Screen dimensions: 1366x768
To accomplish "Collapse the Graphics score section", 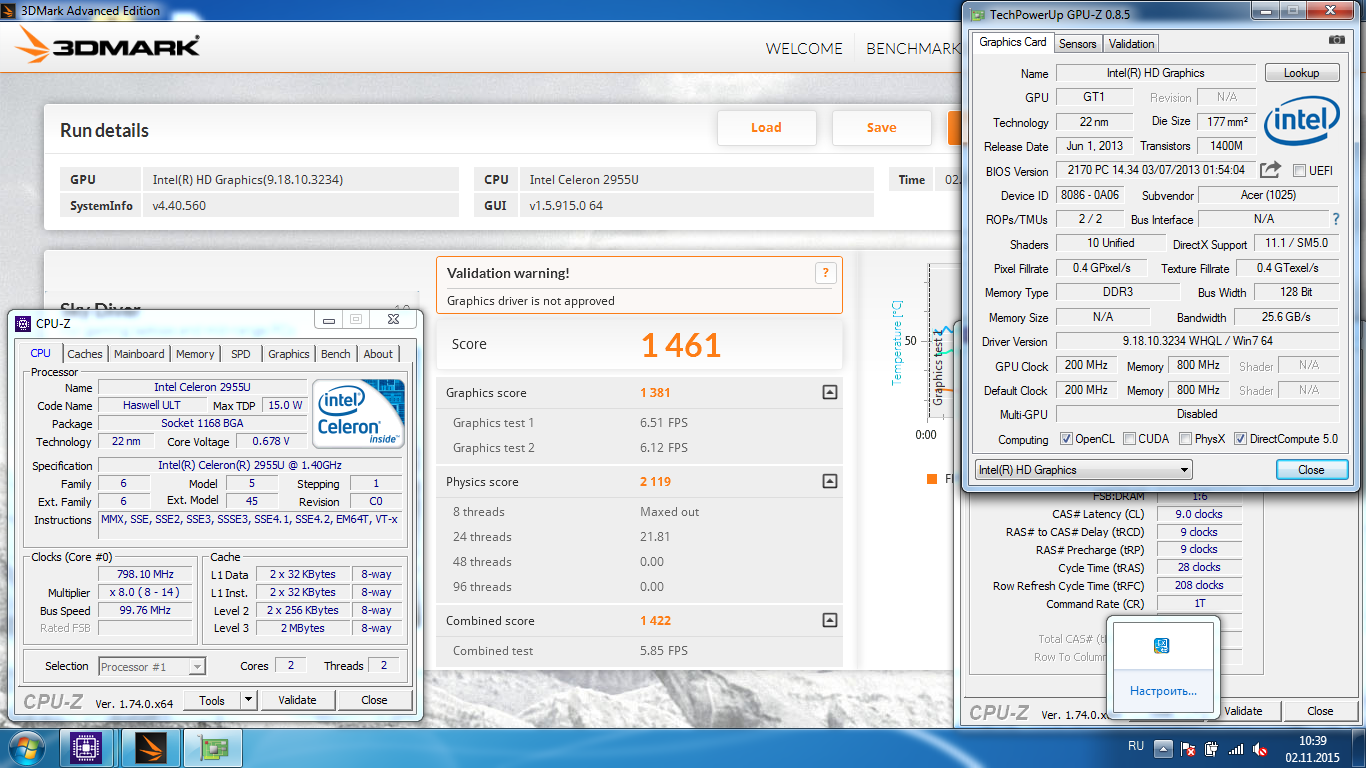I will (x=829, y=393).
